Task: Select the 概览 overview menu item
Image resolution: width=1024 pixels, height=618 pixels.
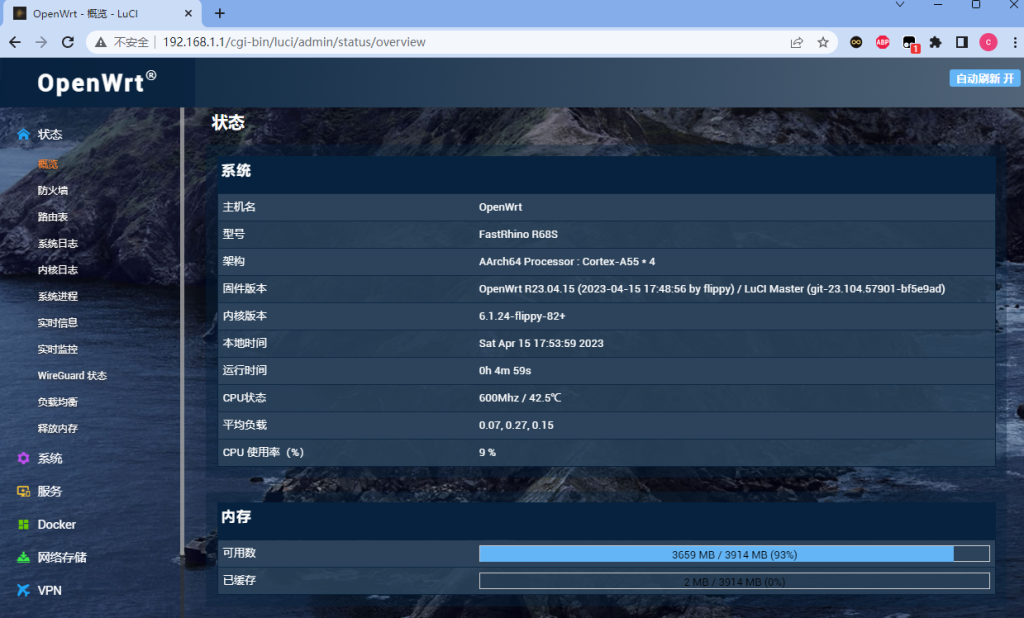Action: [x=48, y=164]
